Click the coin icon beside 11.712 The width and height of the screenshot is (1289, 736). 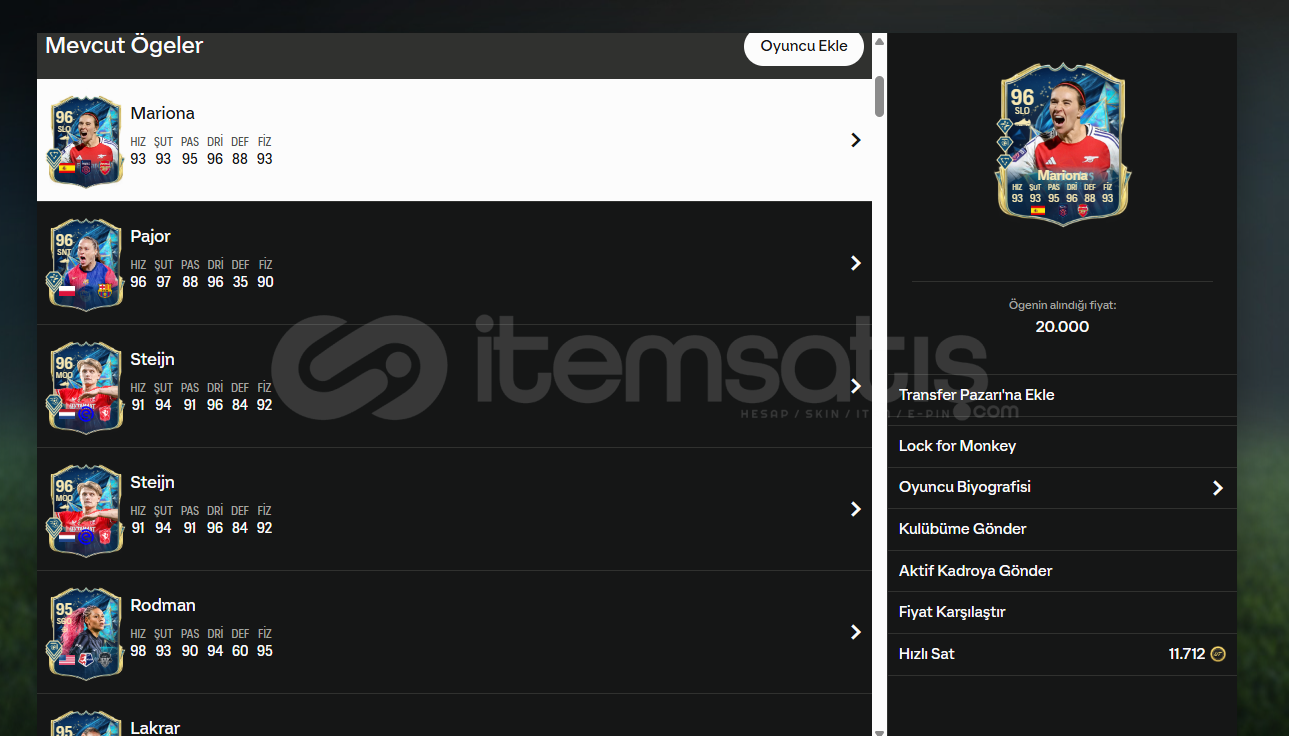click(1217, 654)
